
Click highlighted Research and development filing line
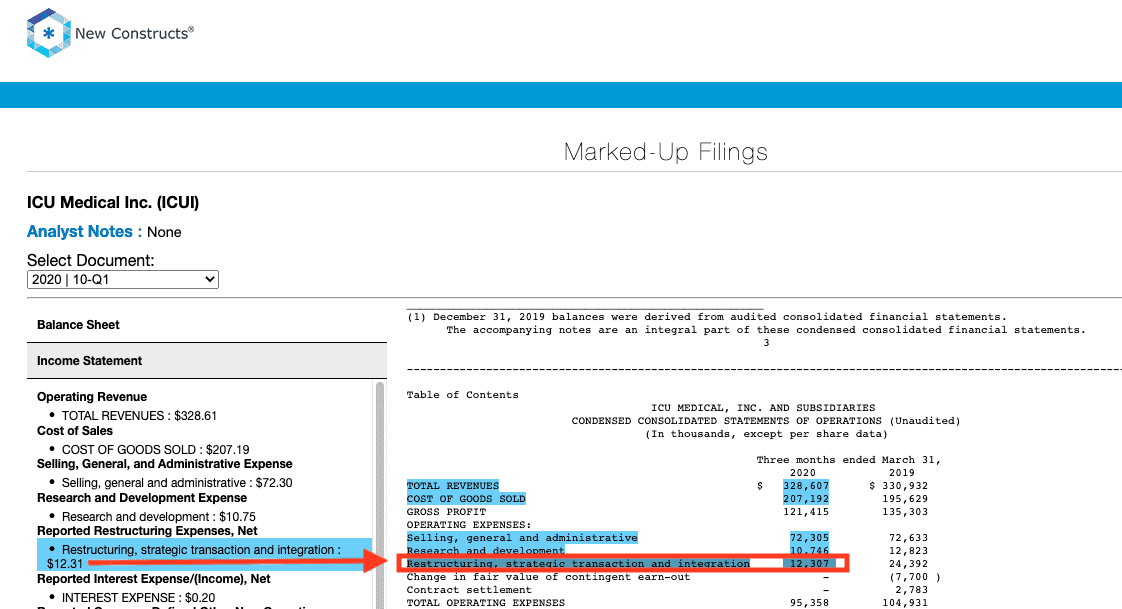tap(485, 550)
